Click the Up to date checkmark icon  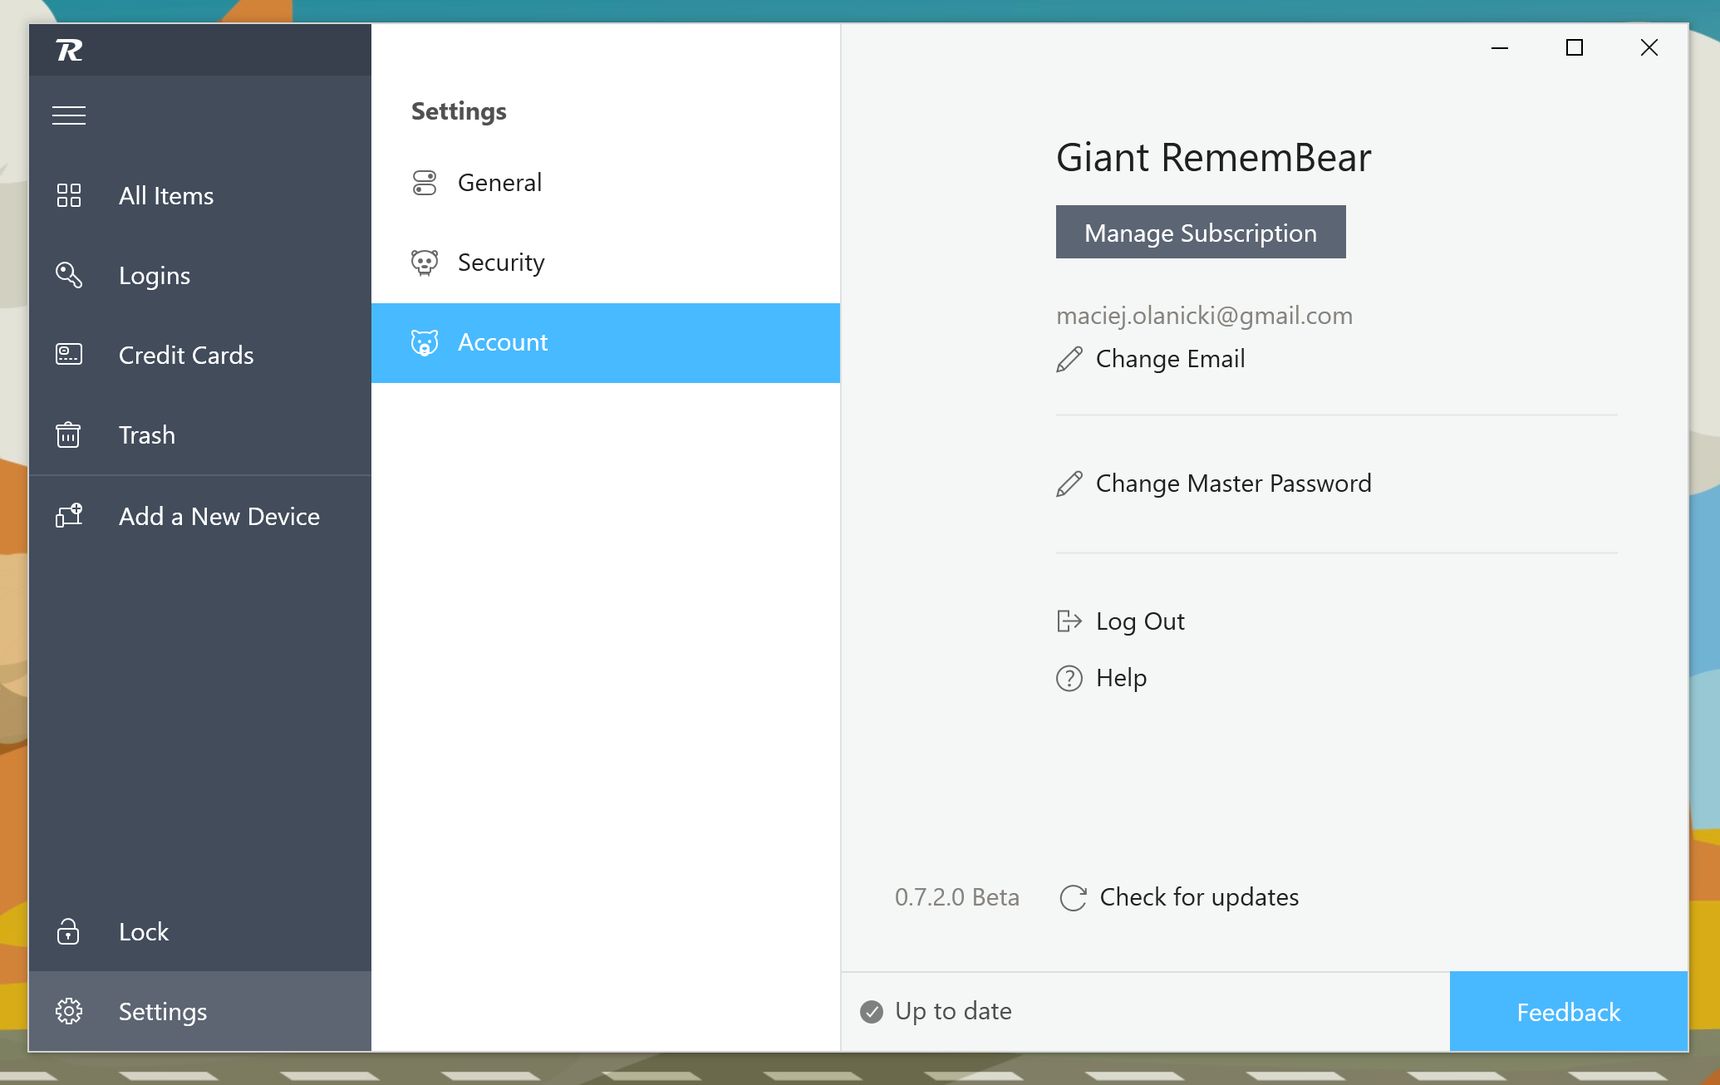click(x=872, y=1012)
